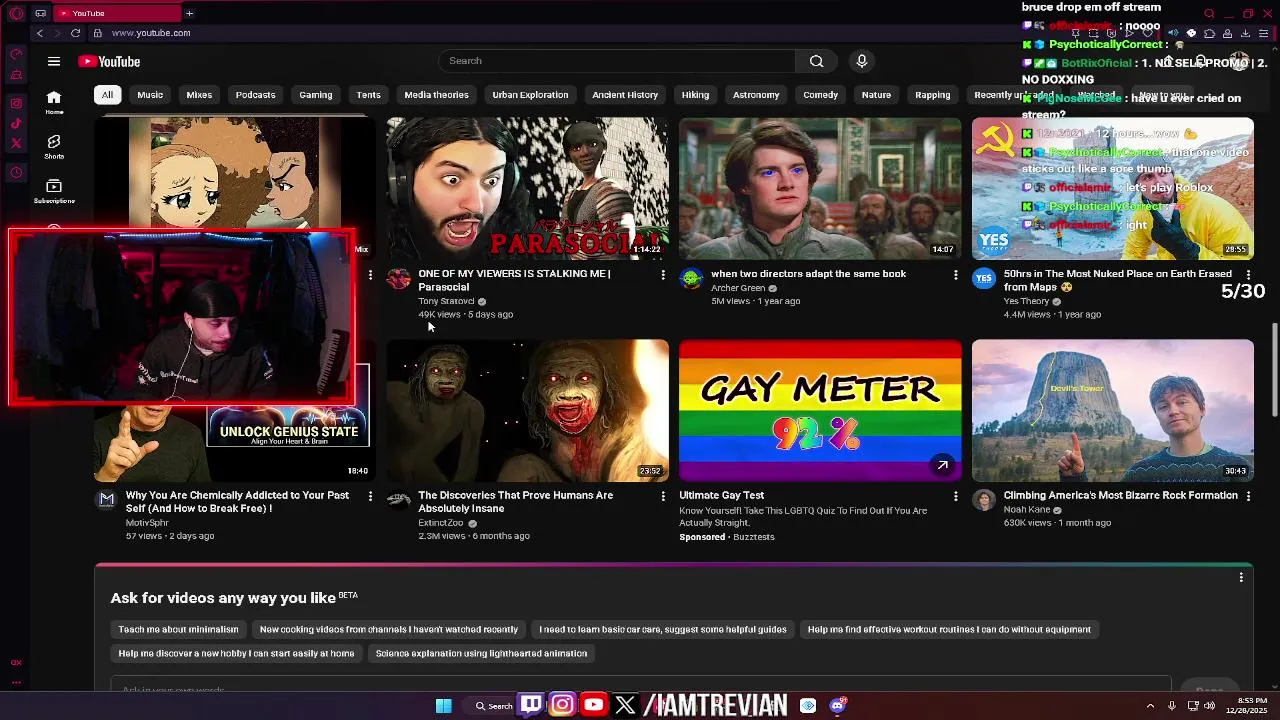
Task: Click 'I need to learn basic car care' suggestion
Action: 663,630
